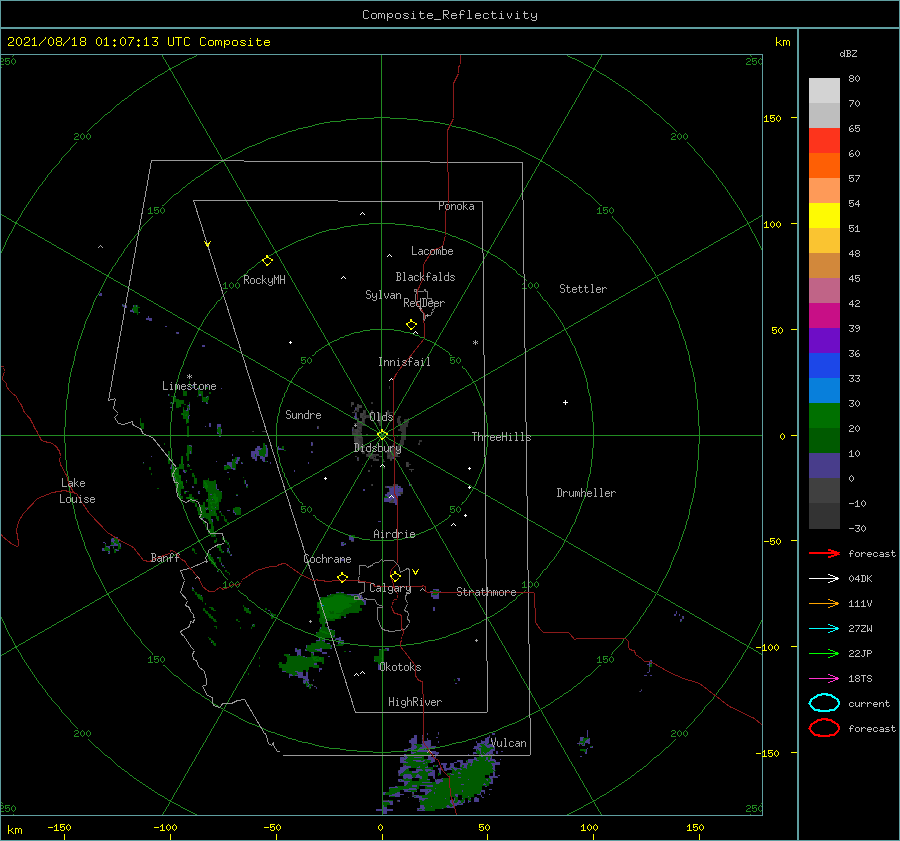The height and width of the screenshot is (841, 900).
Task: Click the 33 dBZ blue color swatch
Action: click(x=824, y=366)
